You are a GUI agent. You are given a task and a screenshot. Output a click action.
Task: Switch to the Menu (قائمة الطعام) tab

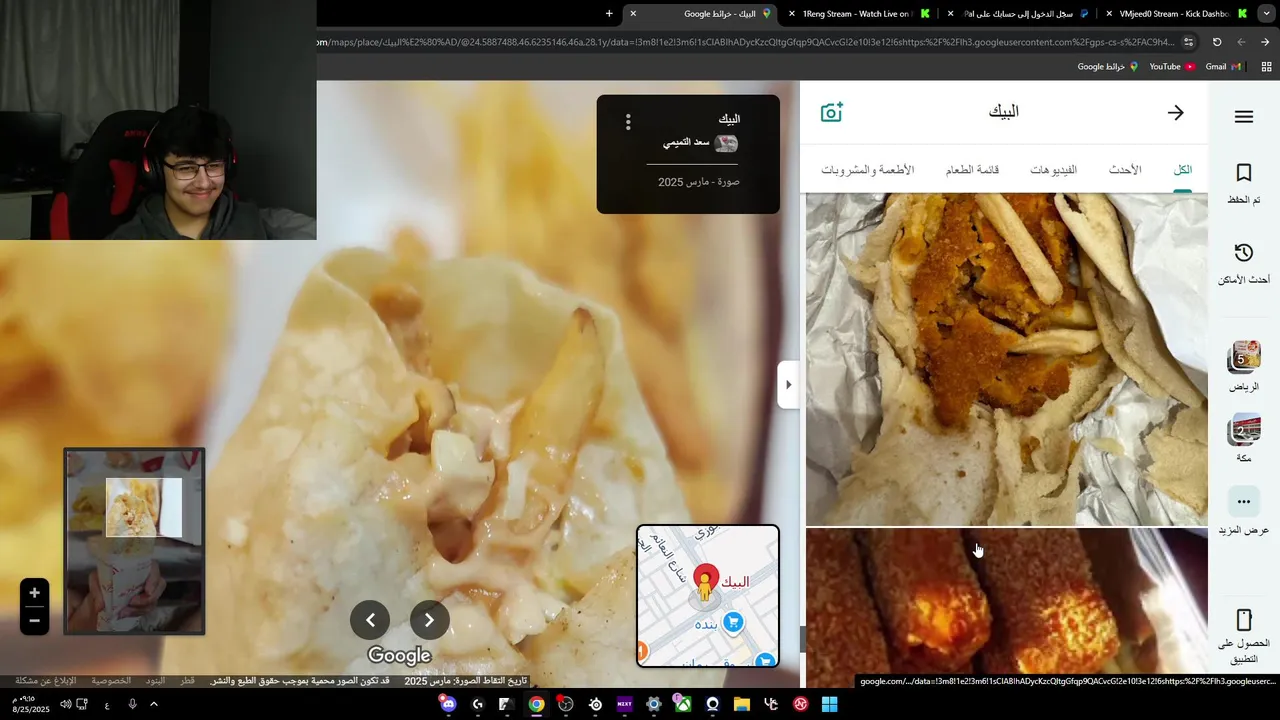(x=973, y=170)
